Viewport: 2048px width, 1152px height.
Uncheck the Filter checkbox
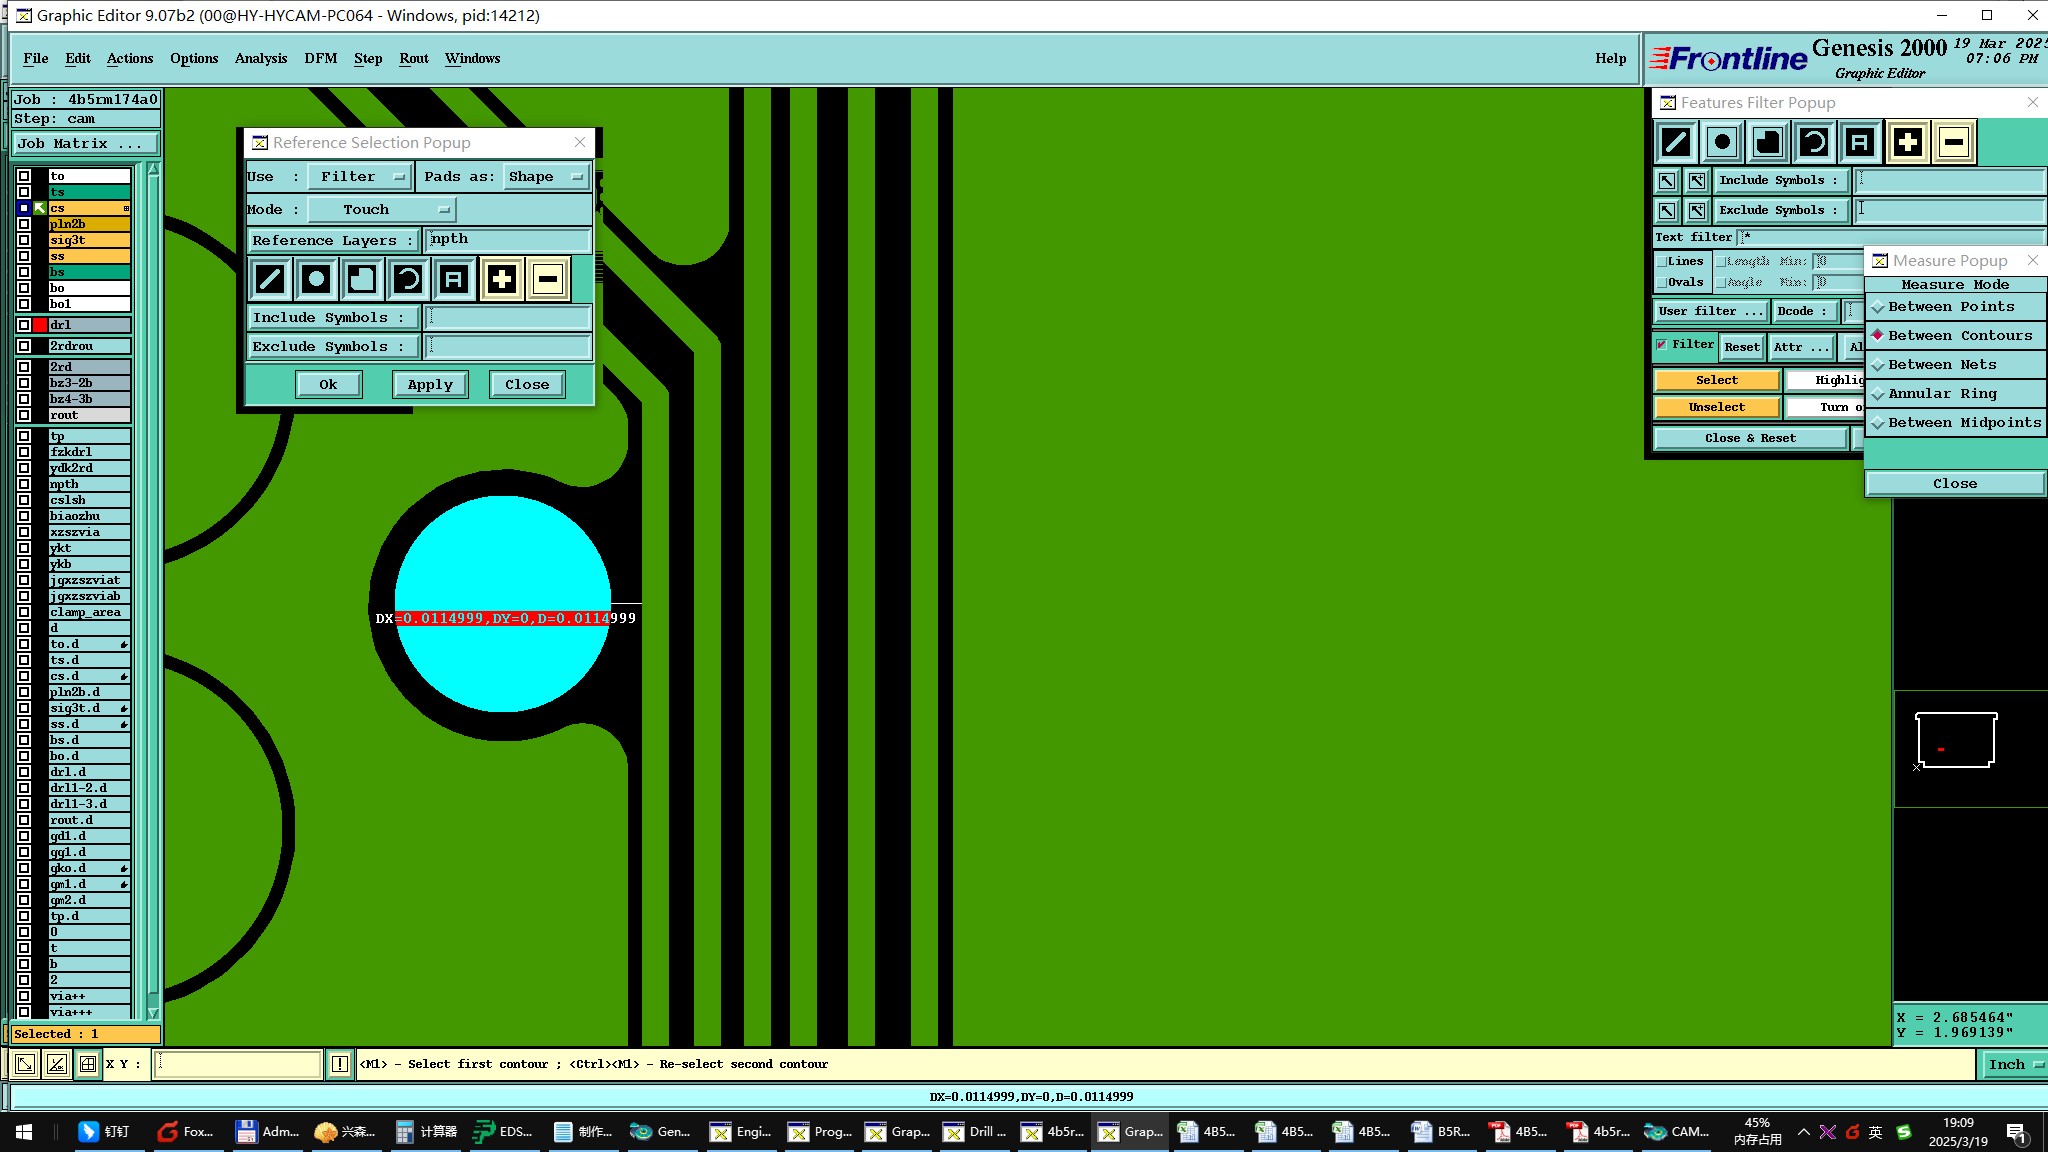(x=1662, y=344)
